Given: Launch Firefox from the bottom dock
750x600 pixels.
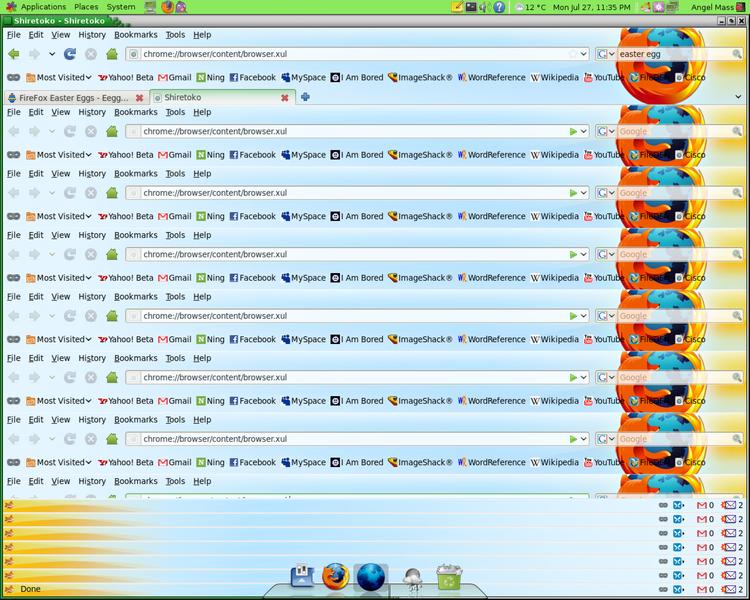Looking at the screenshot, I should click(x=334, y=577).
